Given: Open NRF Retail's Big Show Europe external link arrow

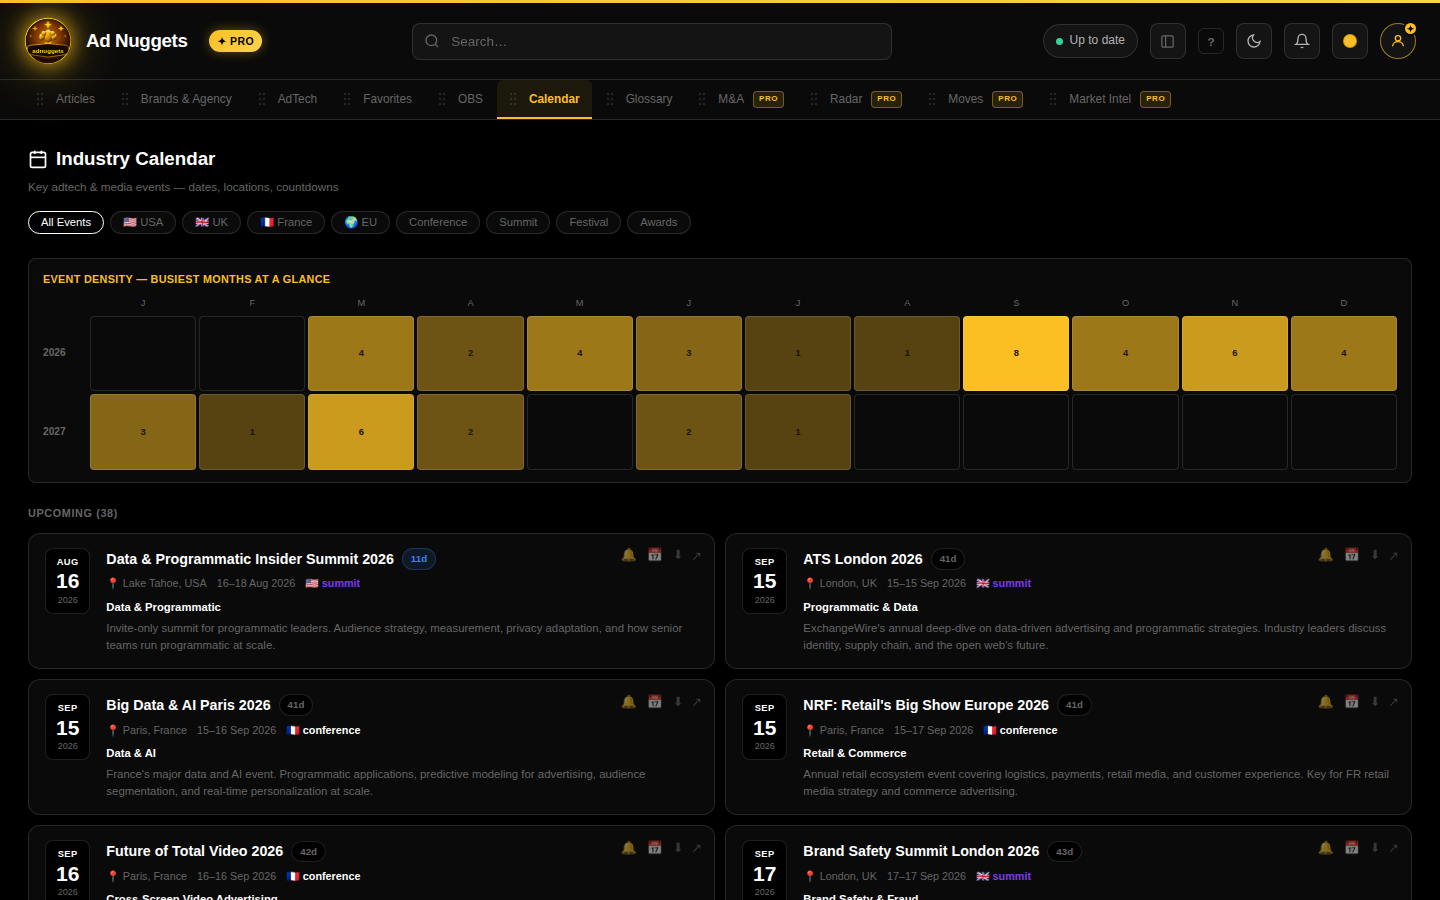Looking at the screenshot, I should coord(1394,702).
